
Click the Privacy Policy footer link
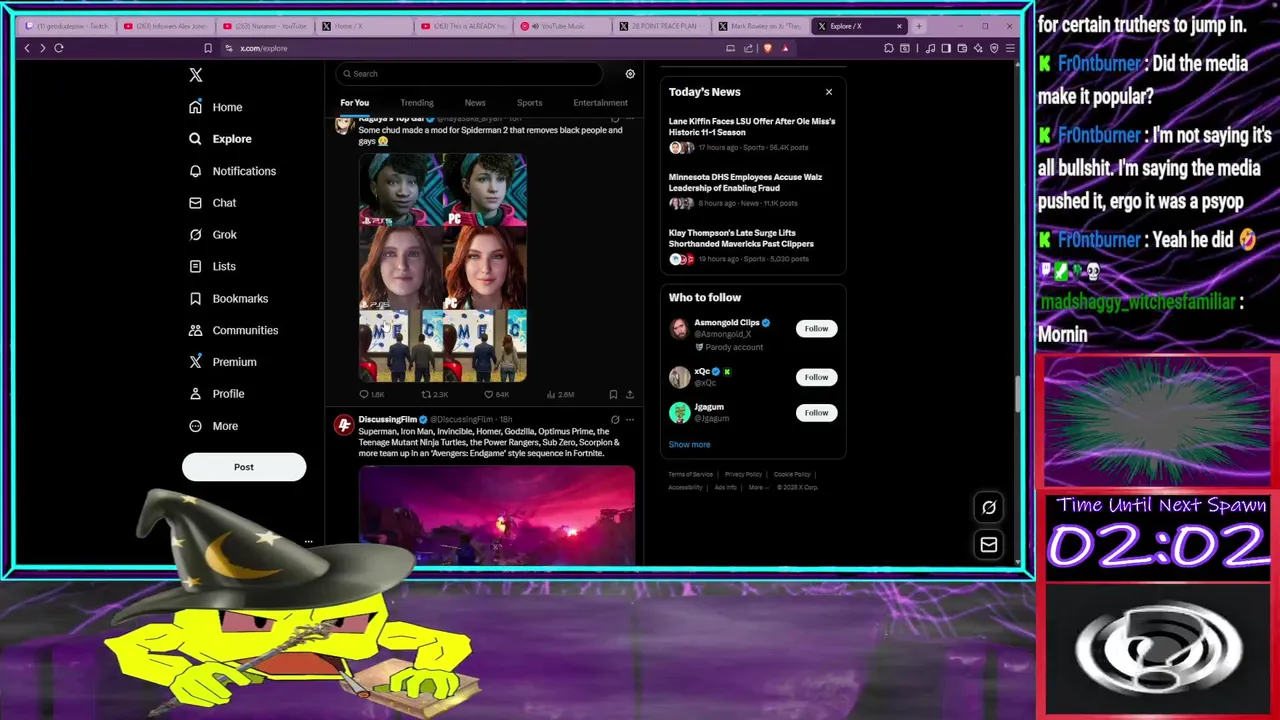(x=743, y=474)
